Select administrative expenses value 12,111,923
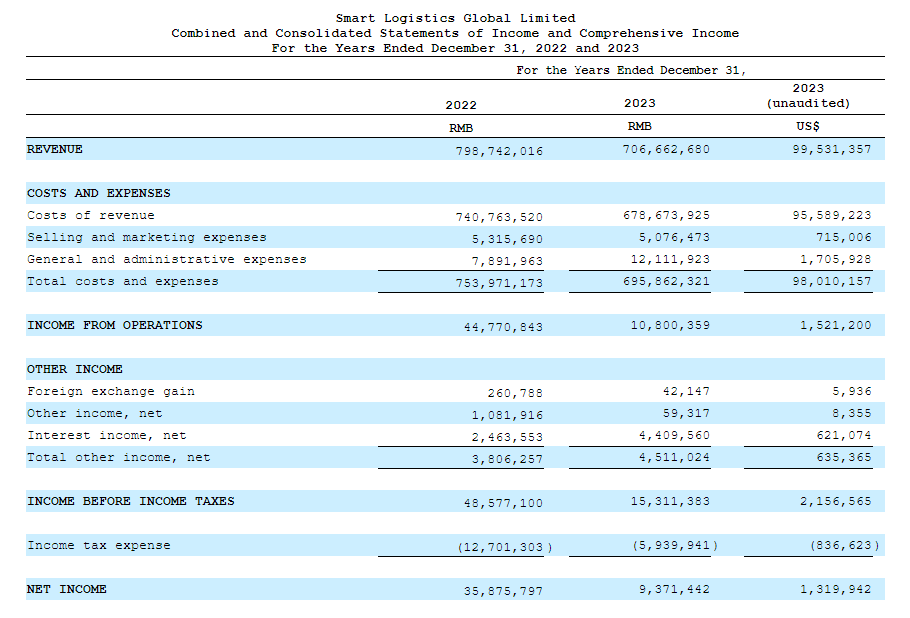 point(670,259)
